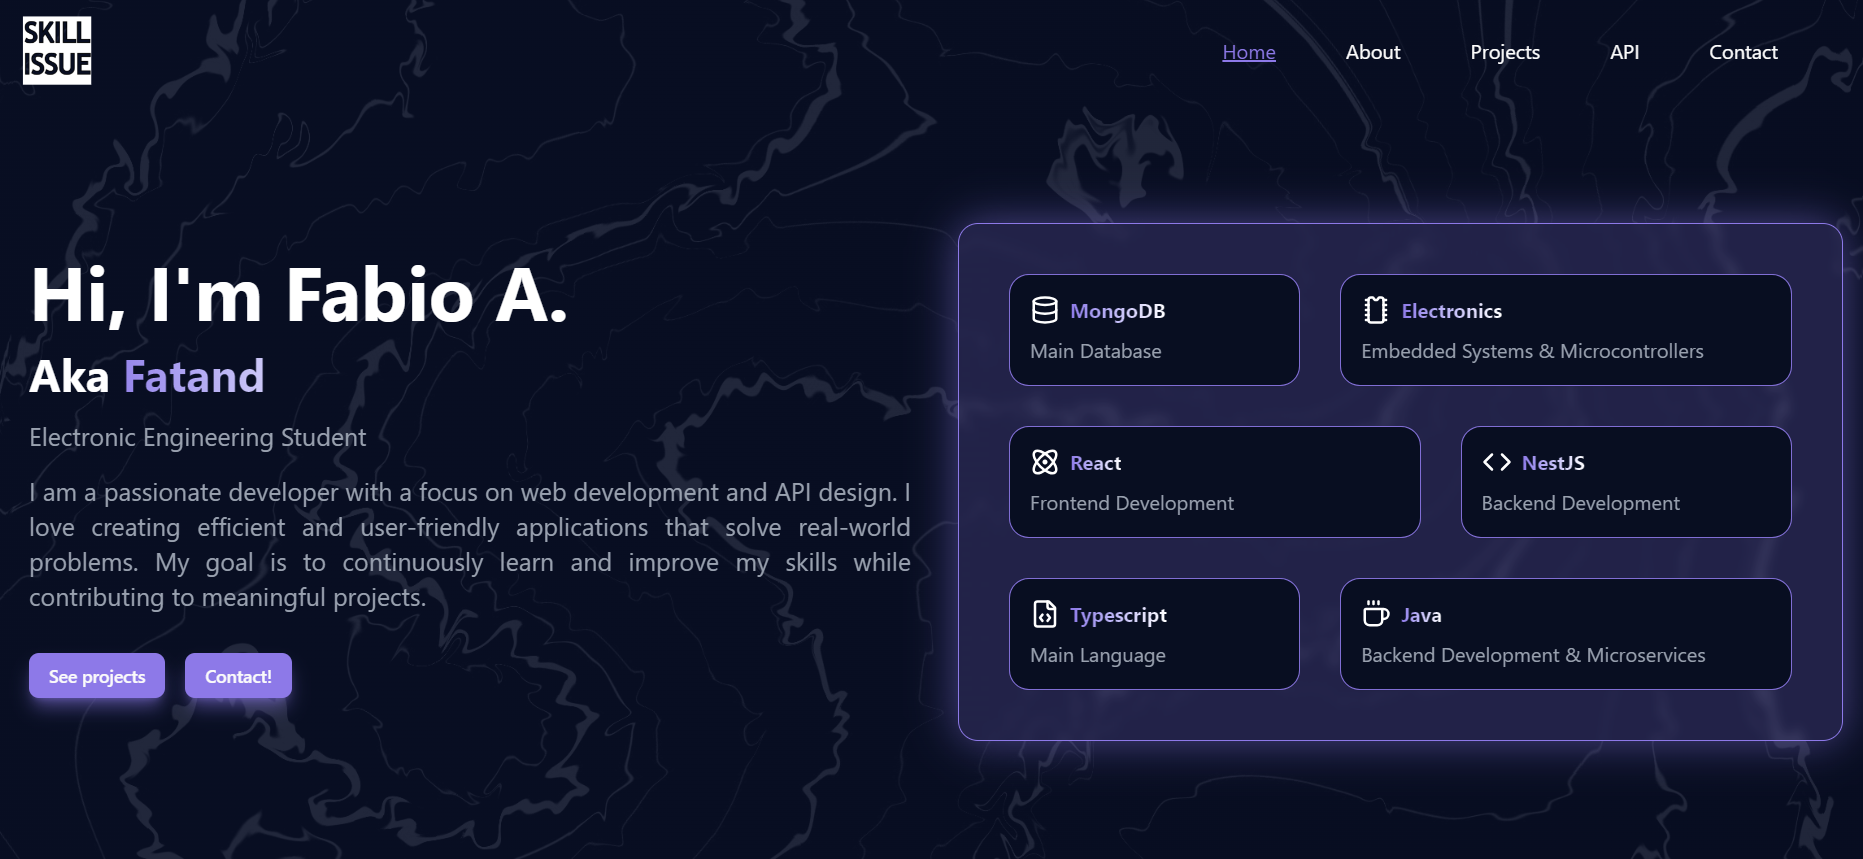Viewport: 1863px width, 859px height.
Task: Open the Projects nav item
Action: [1505, 52]
